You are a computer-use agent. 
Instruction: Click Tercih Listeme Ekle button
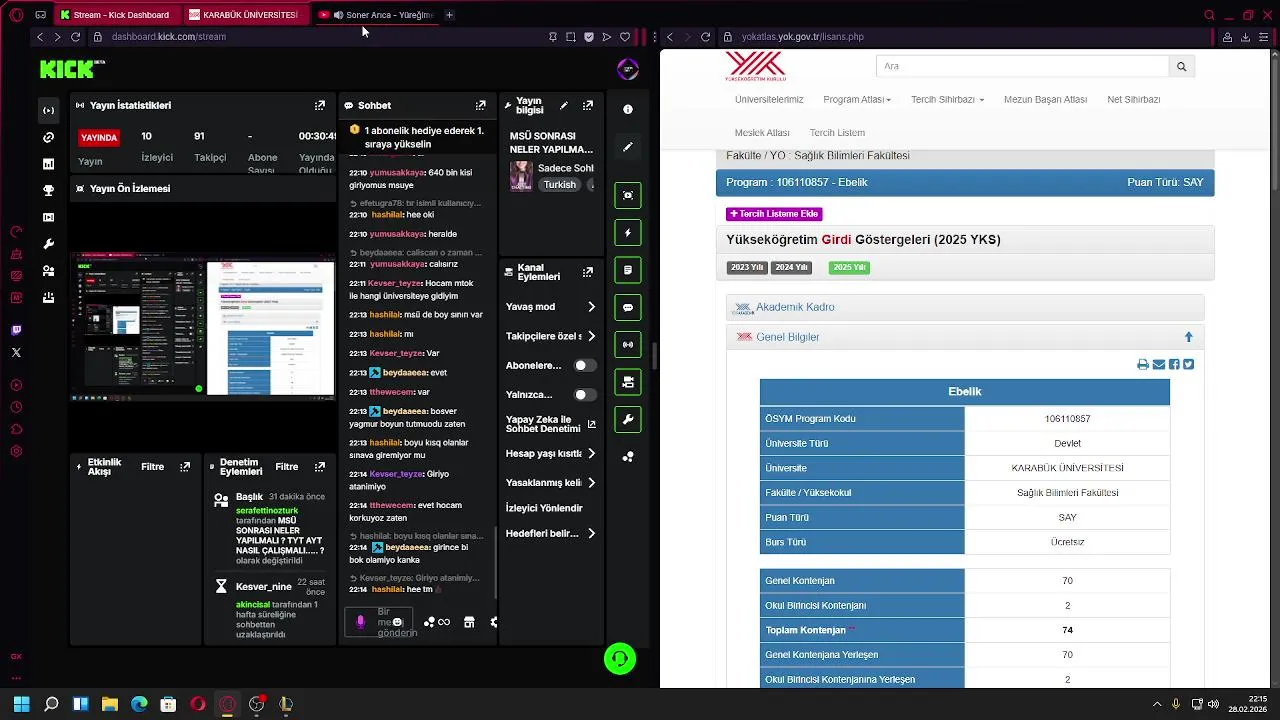pyautogui.click(x=774, y=214)
